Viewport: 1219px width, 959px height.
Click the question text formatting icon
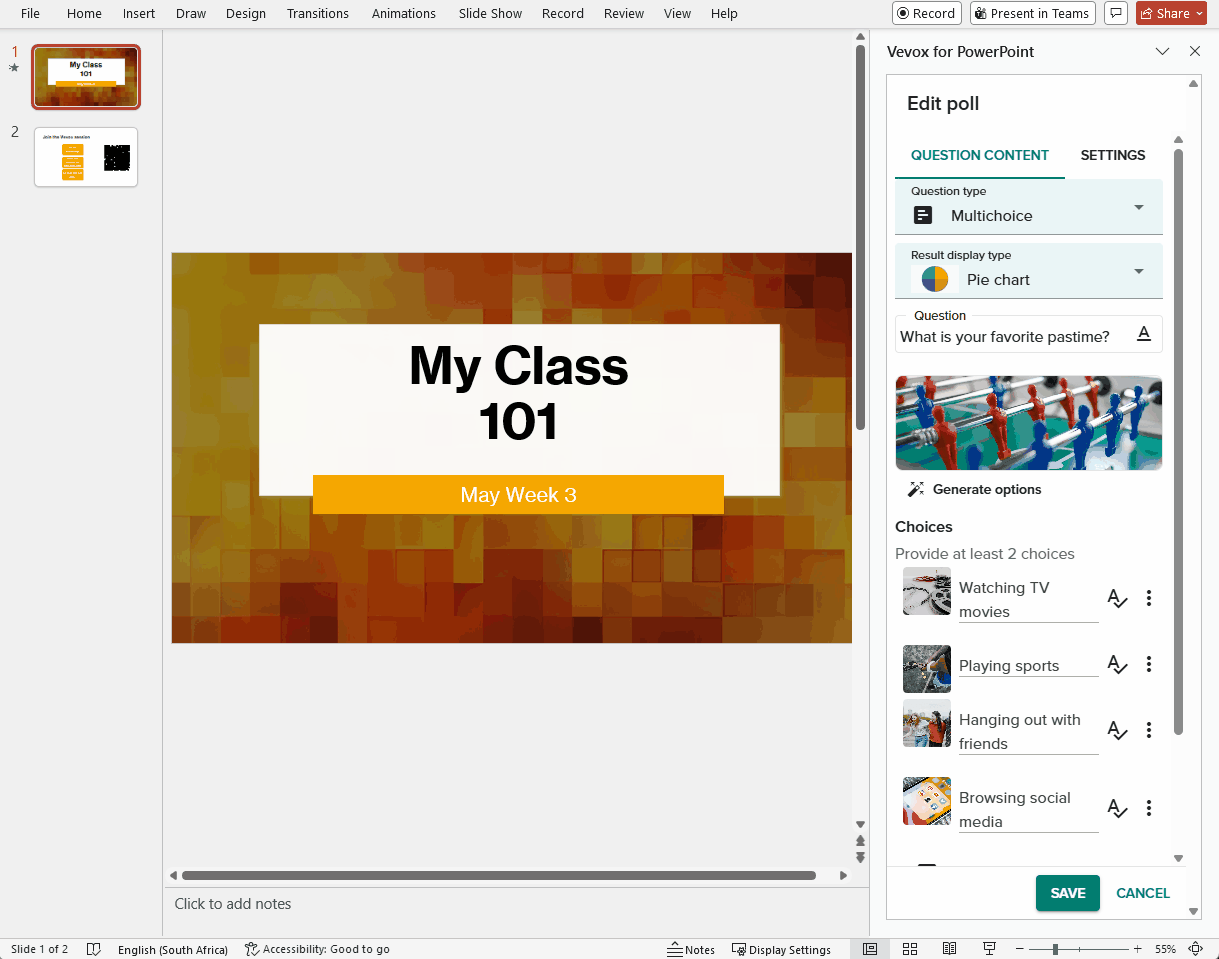point(1144,335)
